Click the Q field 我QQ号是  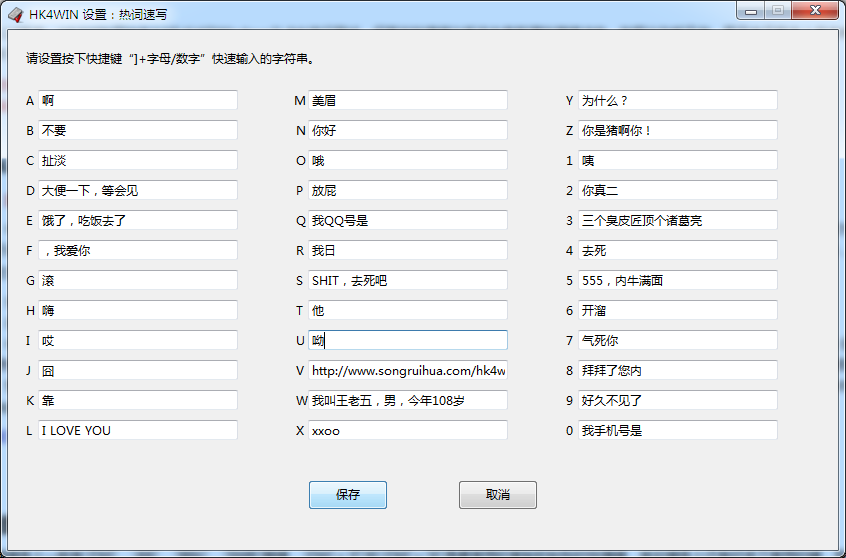point(408,220)
